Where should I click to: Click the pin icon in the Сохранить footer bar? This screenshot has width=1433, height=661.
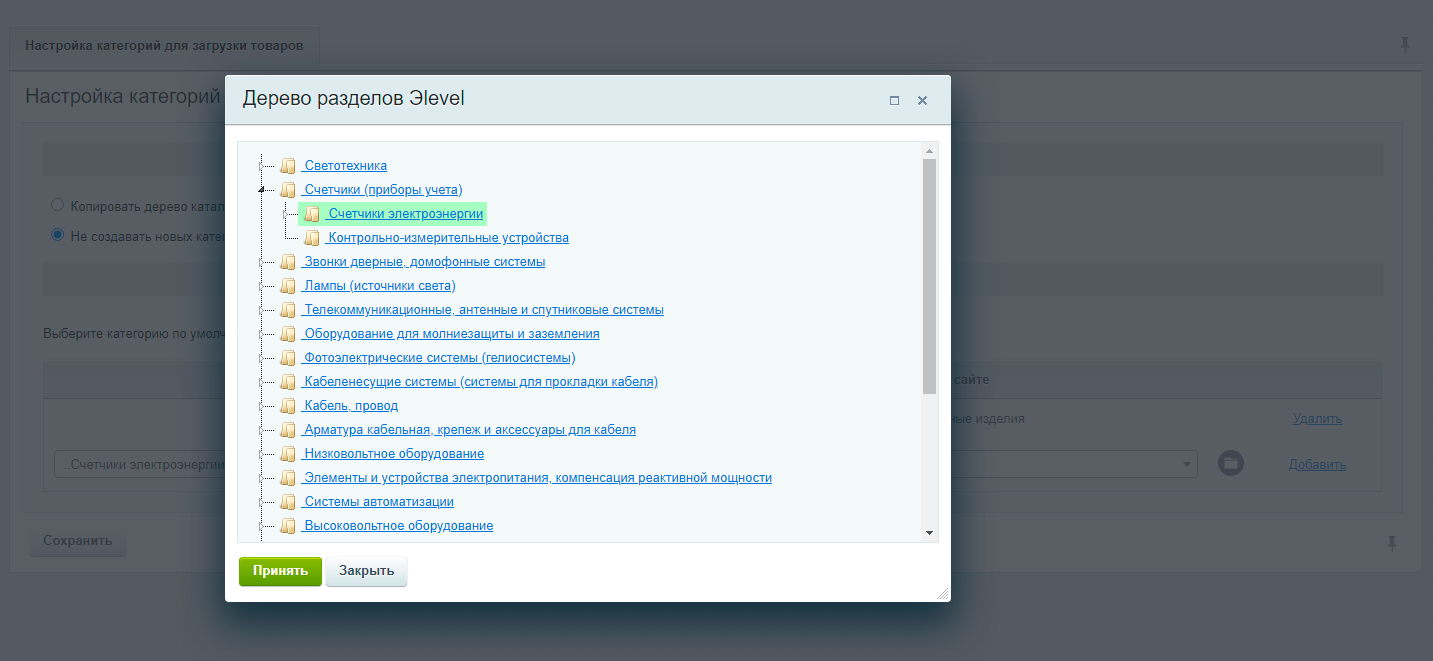[1391, 543]
